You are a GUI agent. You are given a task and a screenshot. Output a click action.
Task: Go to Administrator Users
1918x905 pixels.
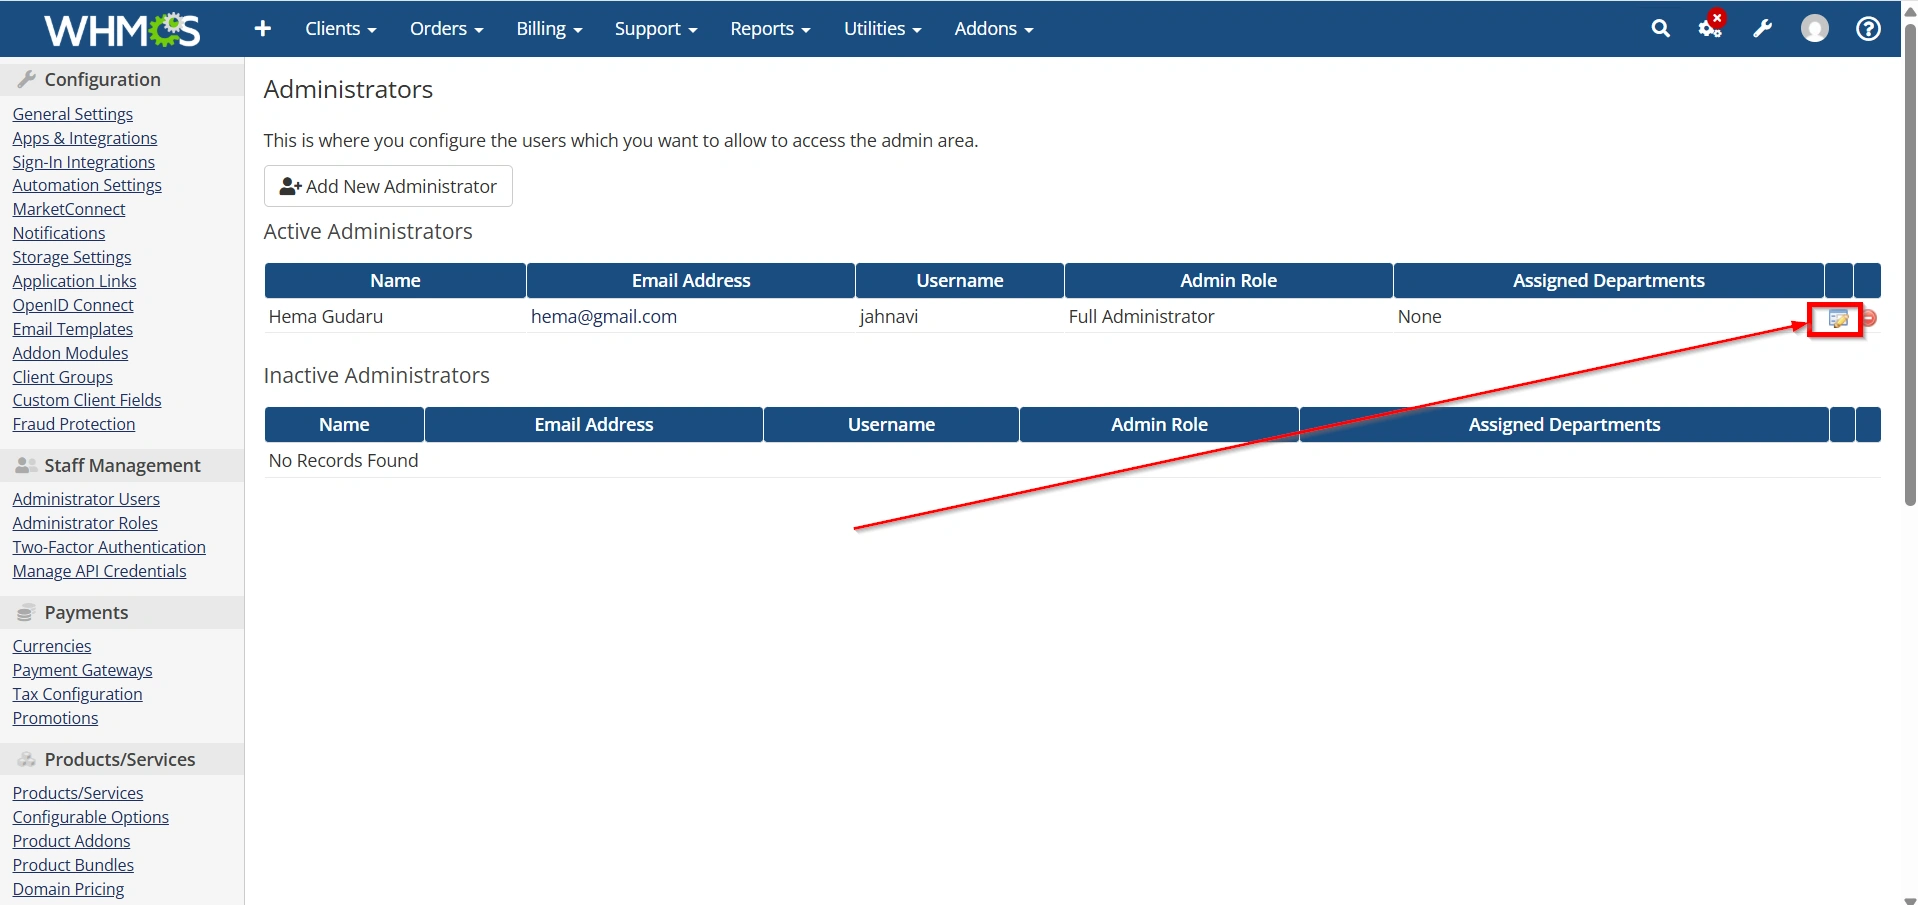(x=86, y=499)
